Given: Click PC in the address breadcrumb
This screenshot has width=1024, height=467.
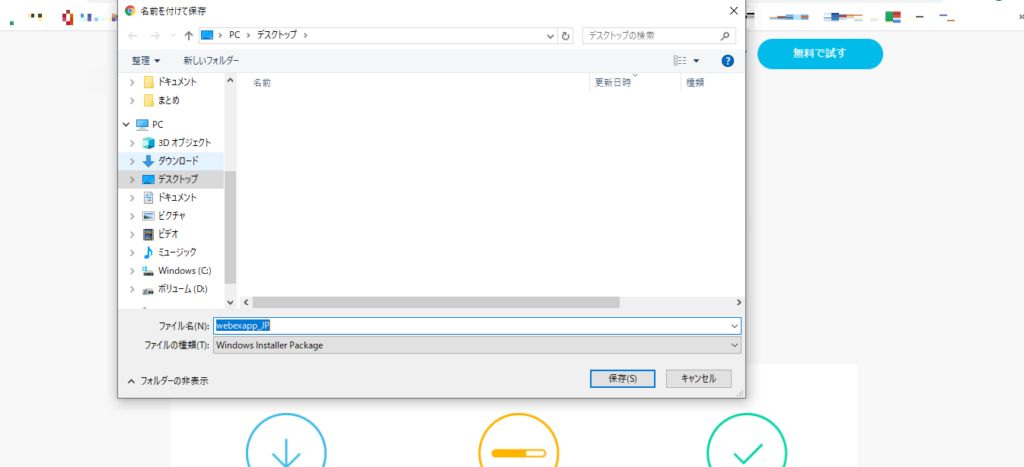Looking at the screenshot, I should 234,35.
